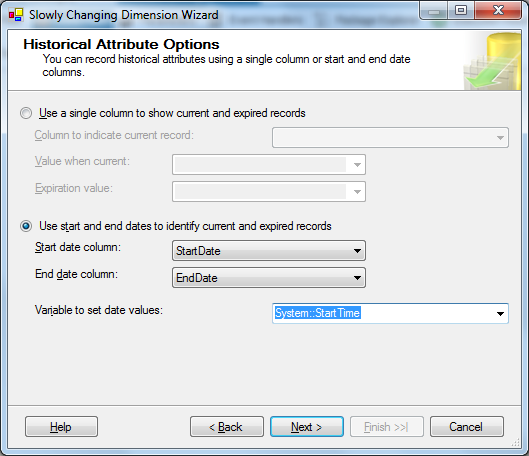529x456 pixels.
Task: Select start and end dates radio option
Action: [26, 226]
